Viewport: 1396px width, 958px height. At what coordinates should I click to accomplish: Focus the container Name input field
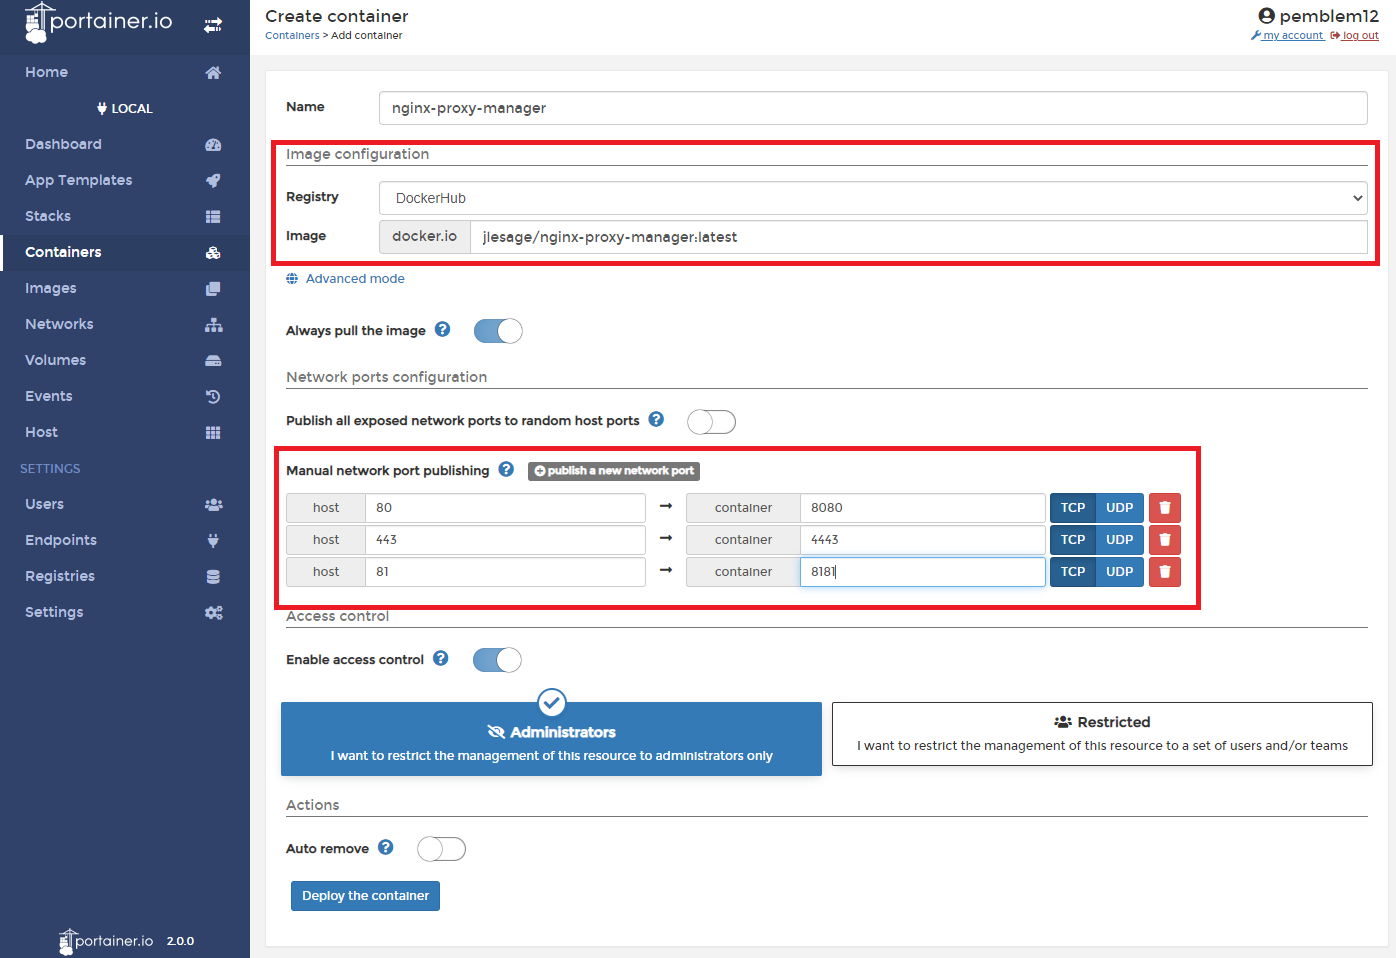pyautogui.click(x=872, y=108)
